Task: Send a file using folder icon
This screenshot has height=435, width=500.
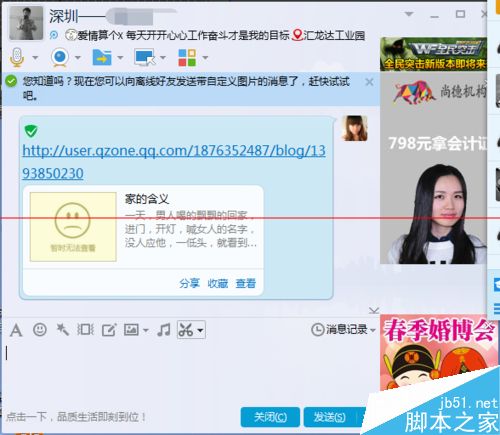Action: click(102, 57)
